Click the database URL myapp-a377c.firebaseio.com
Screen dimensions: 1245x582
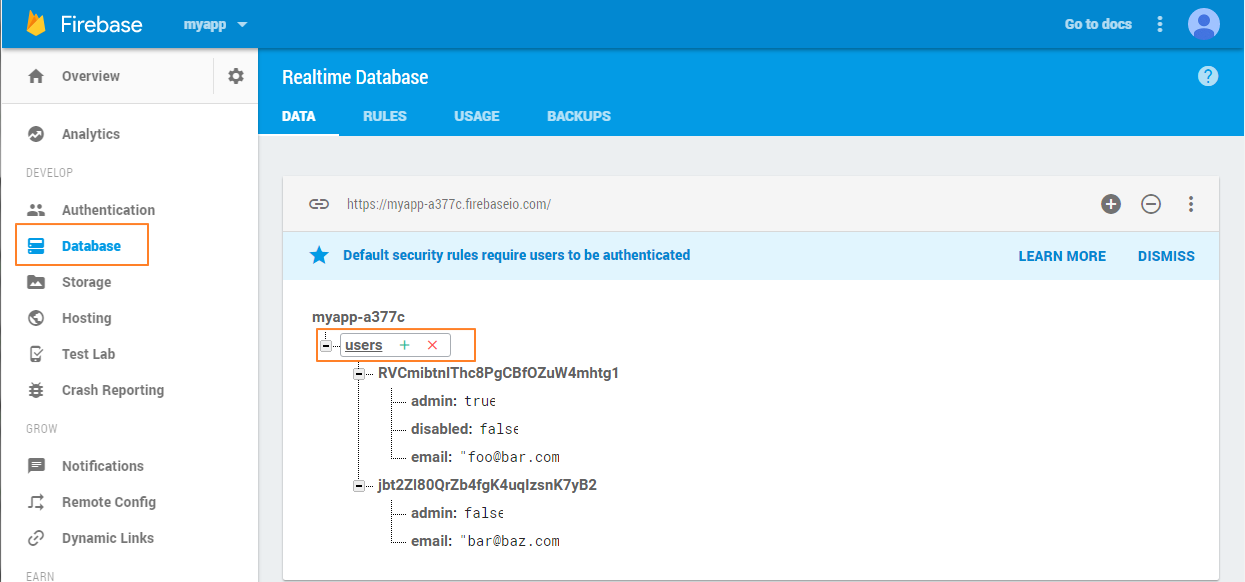point(449,204)
